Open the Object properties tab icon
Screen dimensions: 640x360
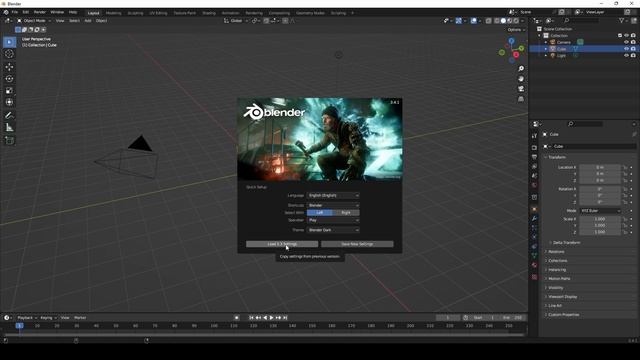534,209
